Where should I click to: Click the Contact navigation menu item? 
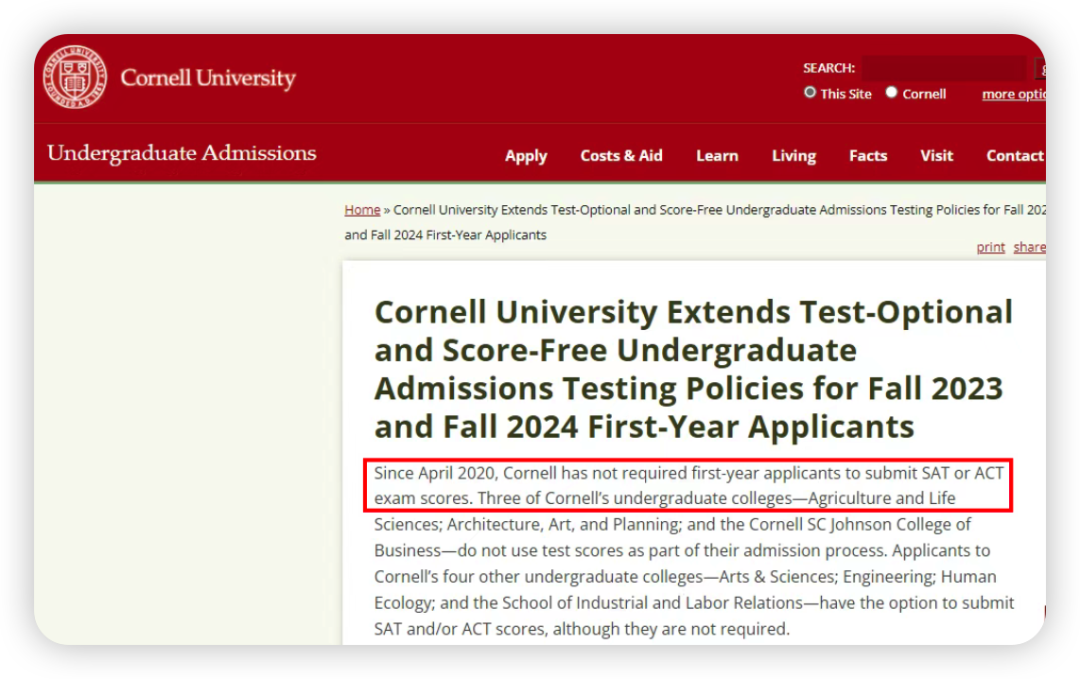[1014, 156]
